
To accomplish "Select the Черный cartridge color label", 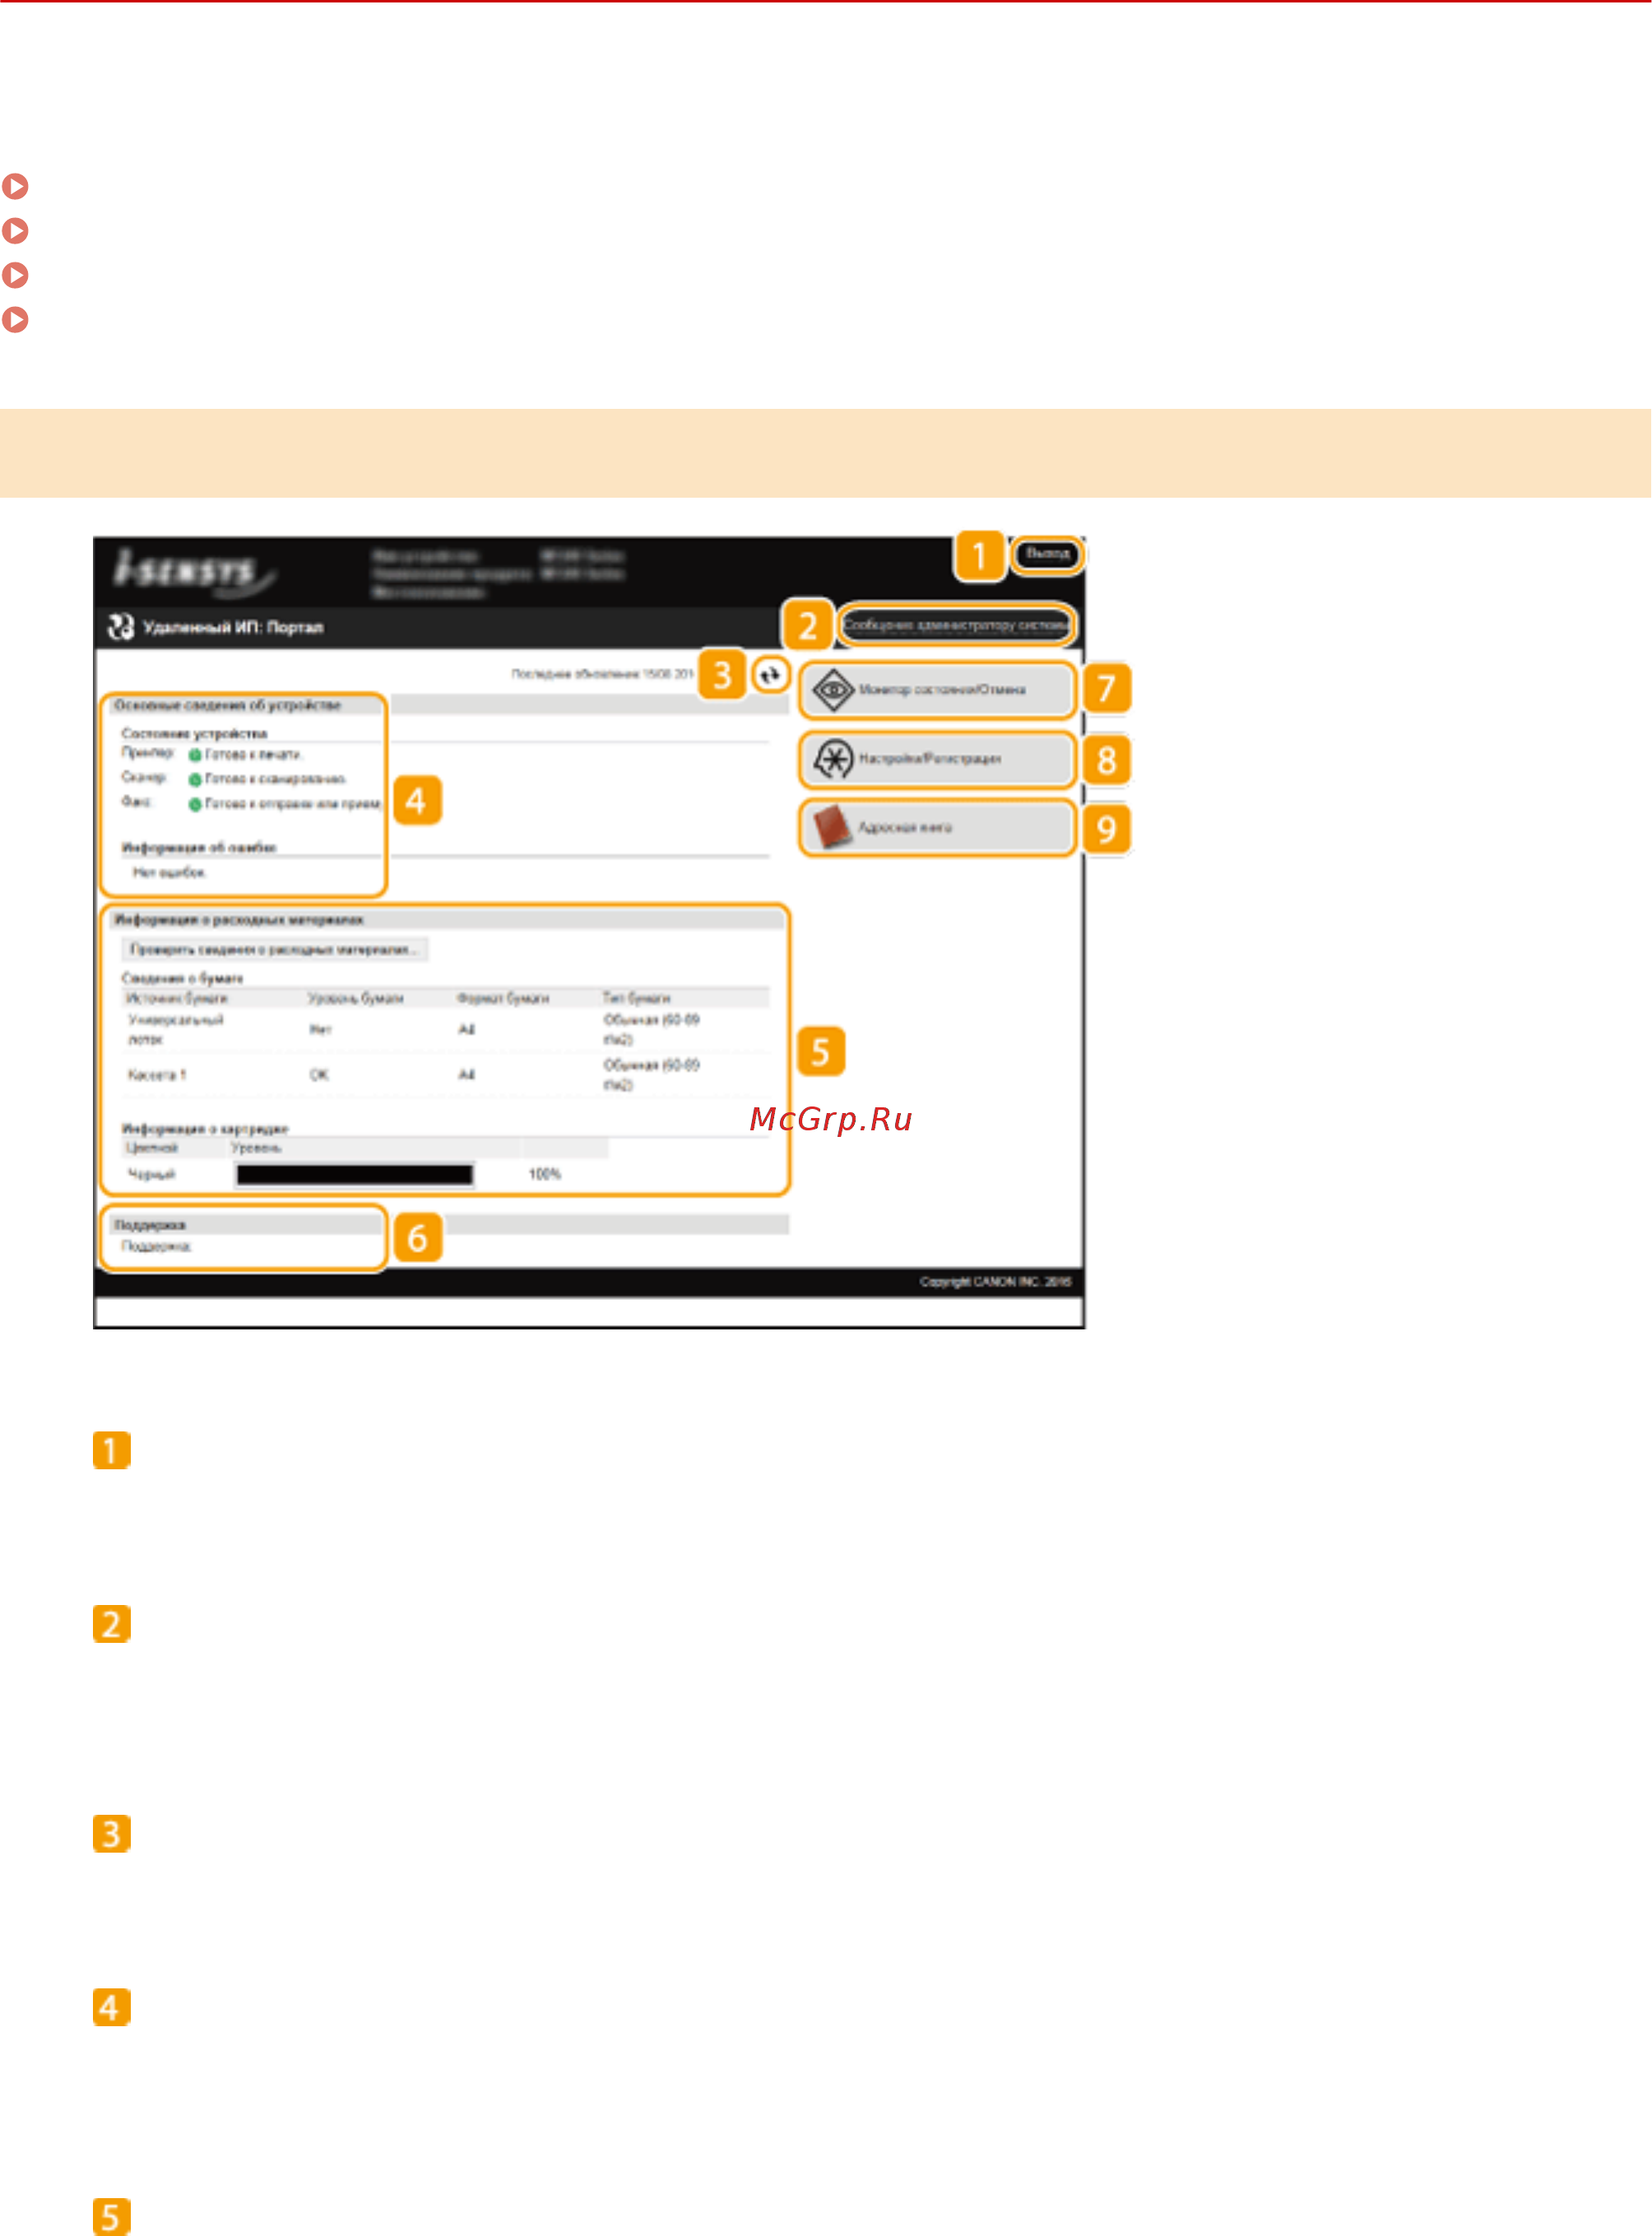I will (151, 1174).
